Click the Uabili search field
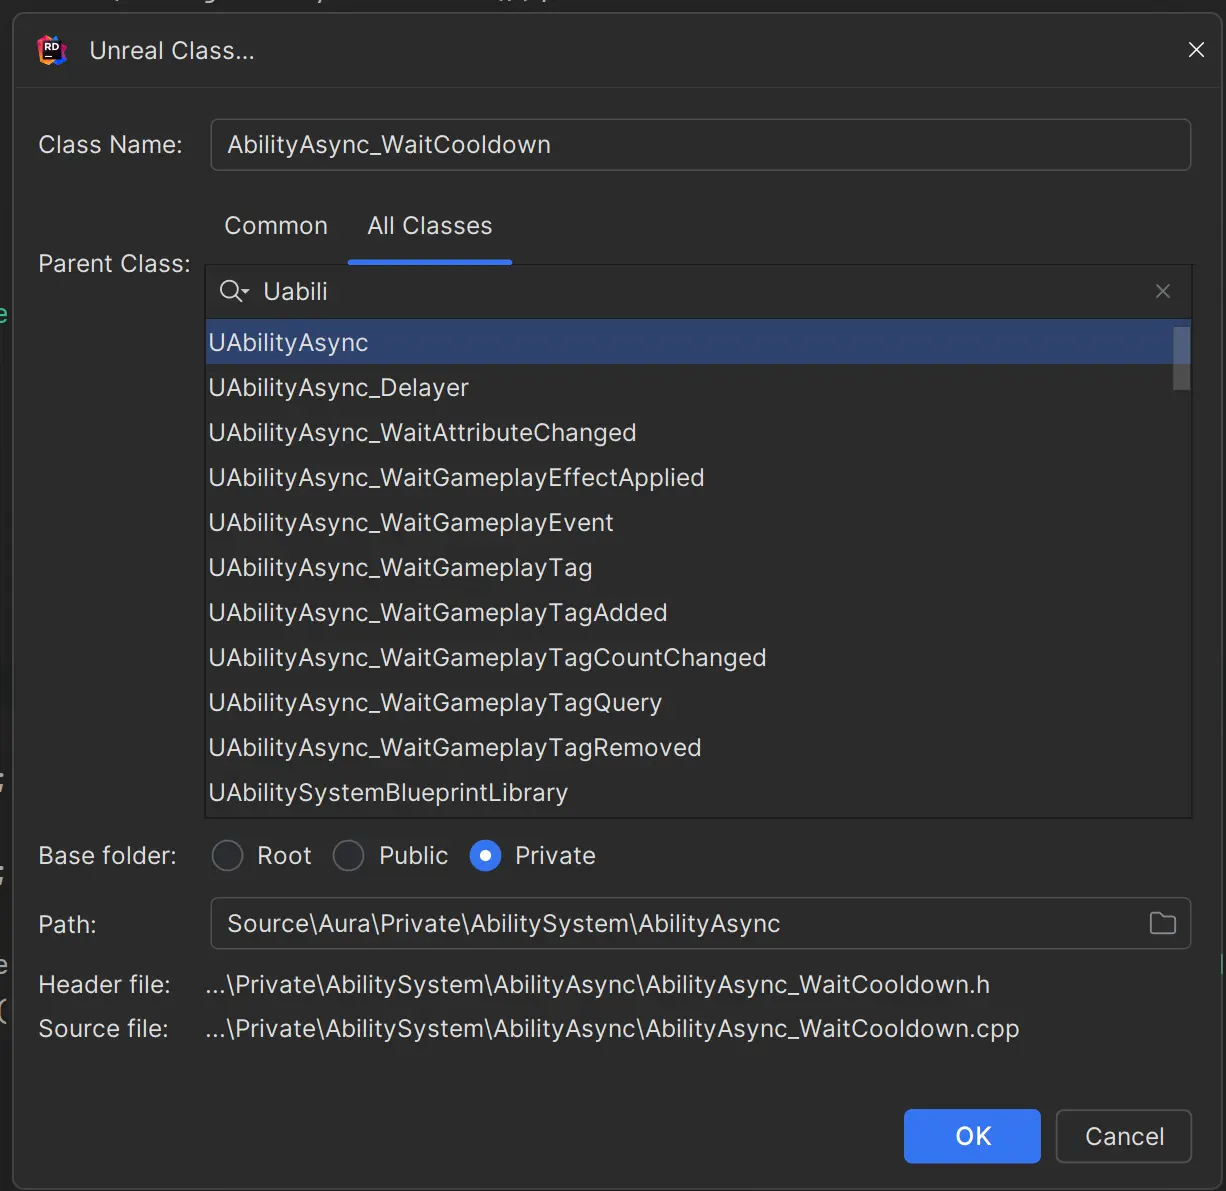Viewport: 1226px width, 1191px height. pyautogui.click(x=700, y=291)
